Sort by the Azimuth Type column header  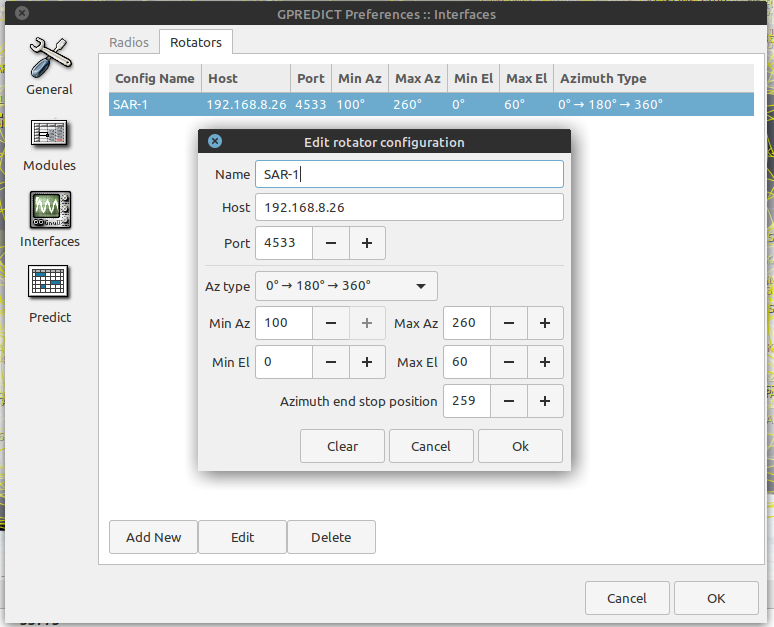654,78
